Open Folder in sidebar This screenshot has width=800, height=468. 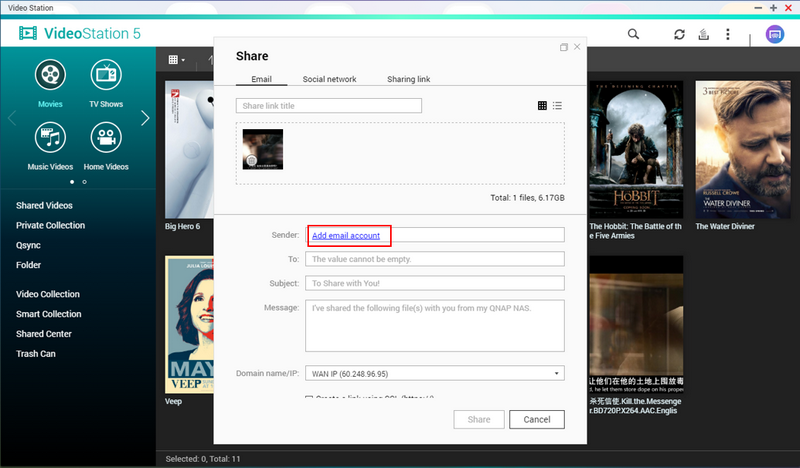[x=29, y=265]
